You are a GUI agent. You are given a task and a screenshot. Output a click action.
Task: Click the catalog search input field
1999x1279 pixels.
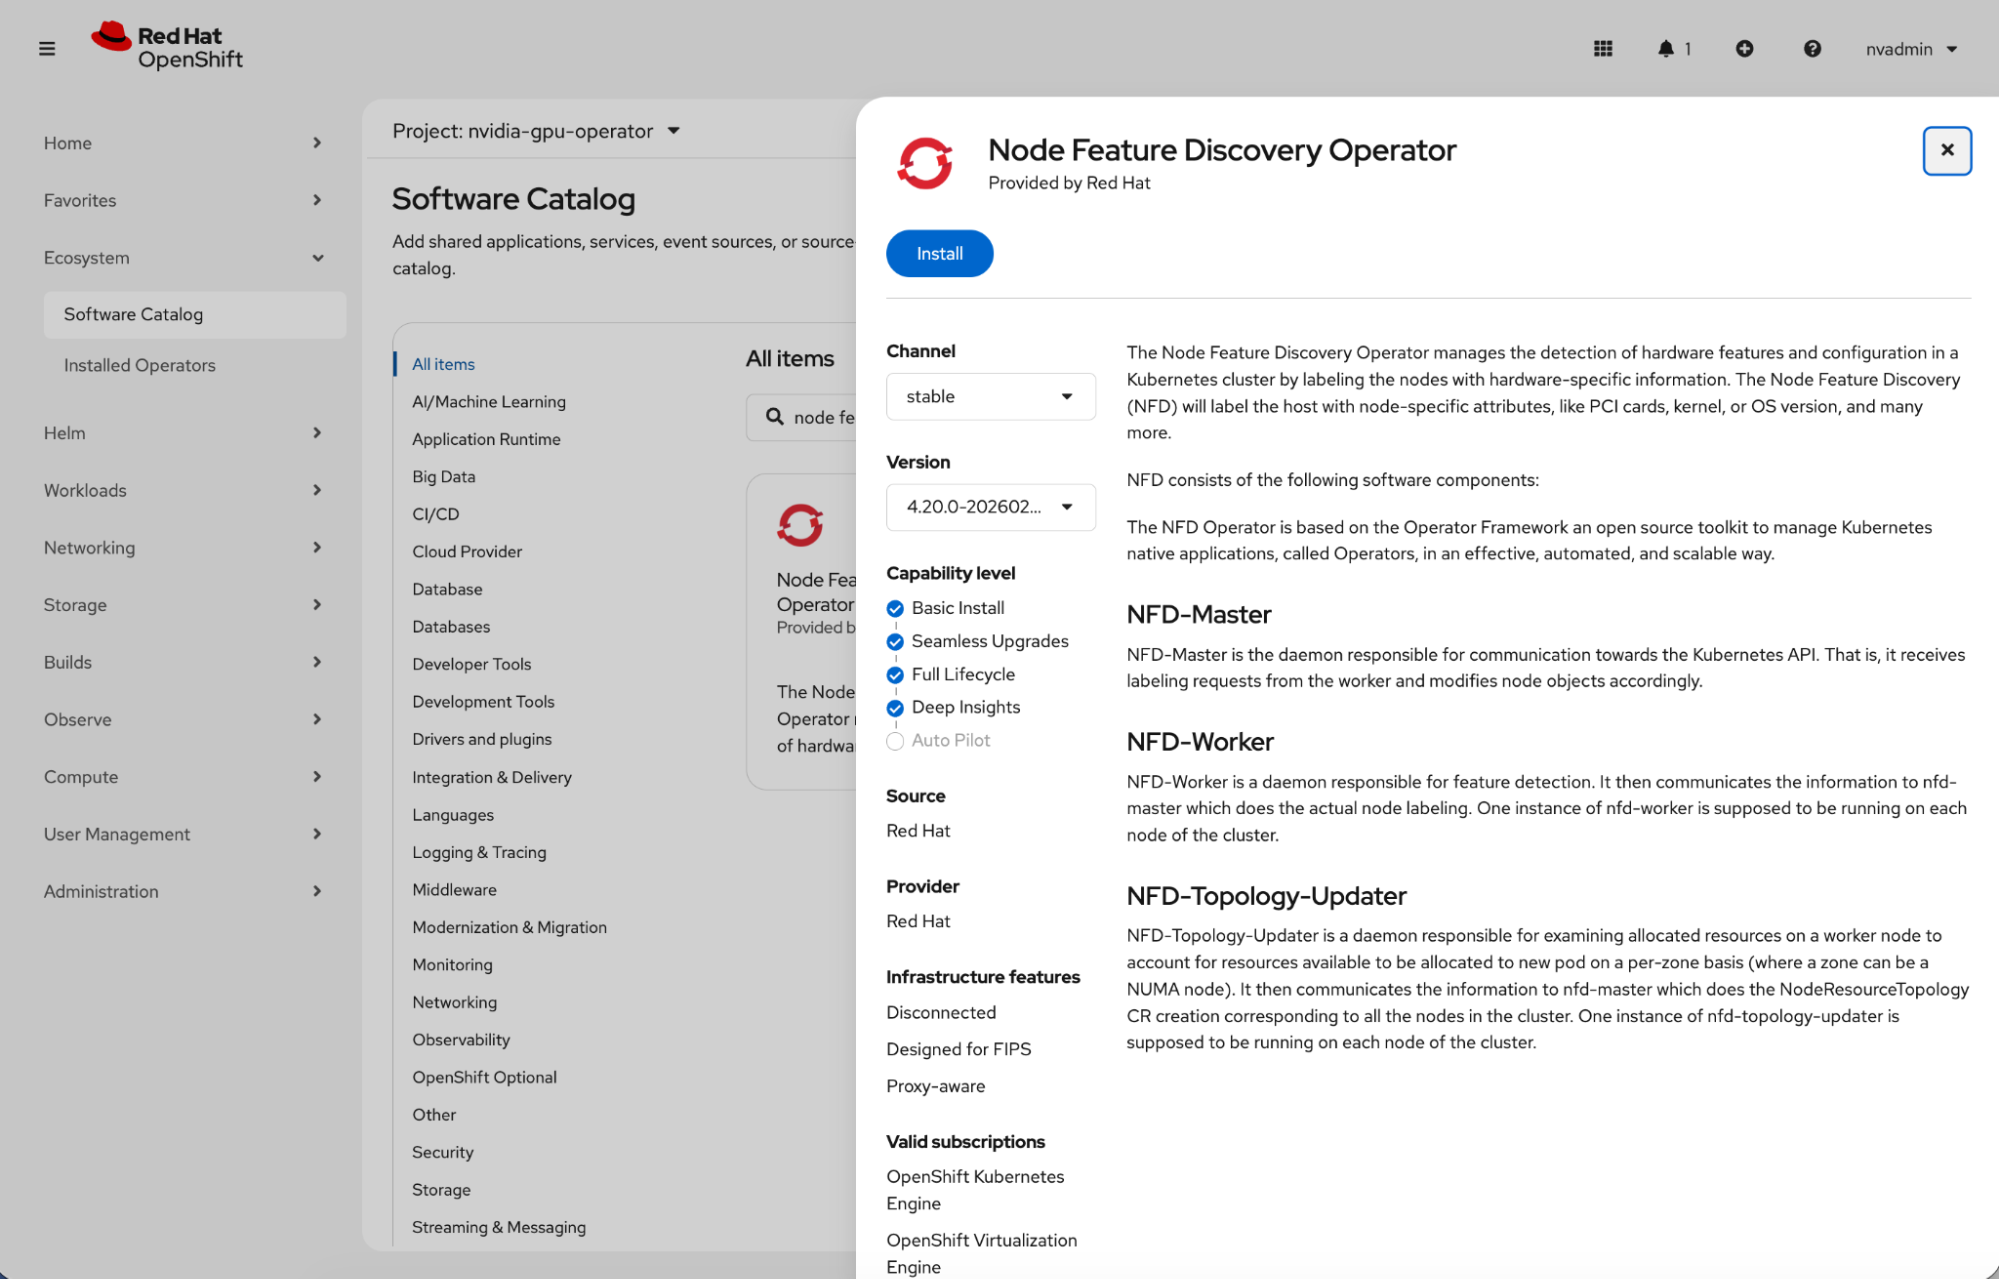click(x=823, y=417)
